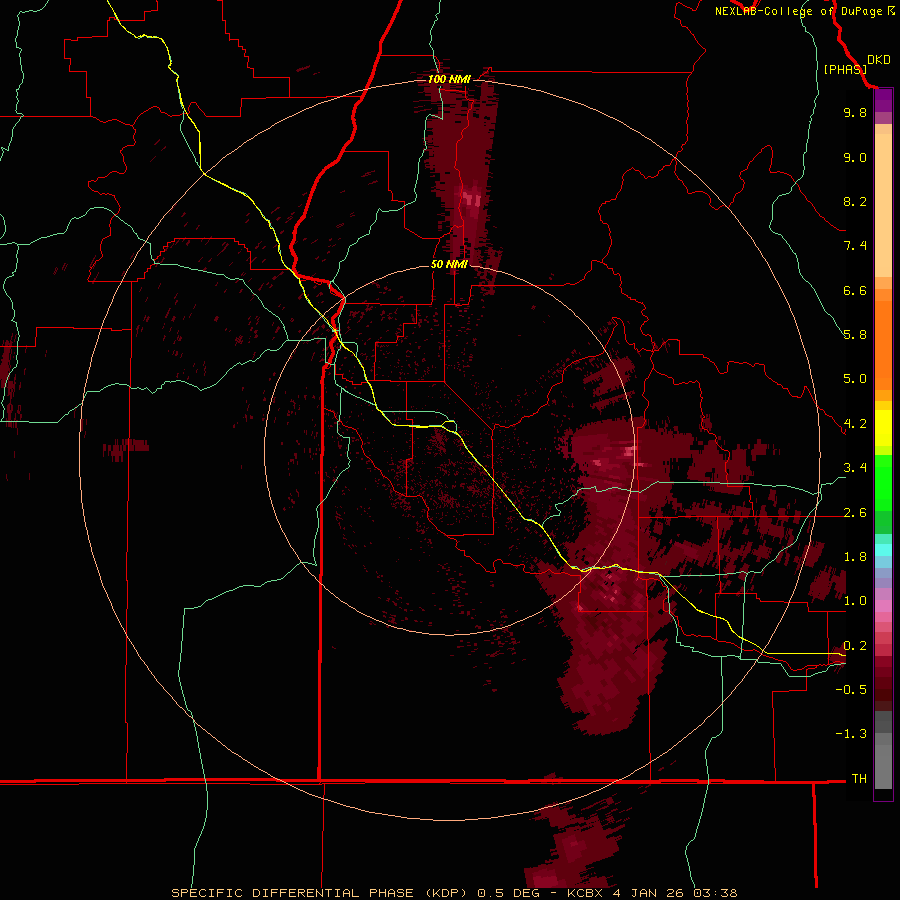Click the 6.6 legend value
Image resolution: width=900 pixels, height=900 pixels.
(855, 290)
